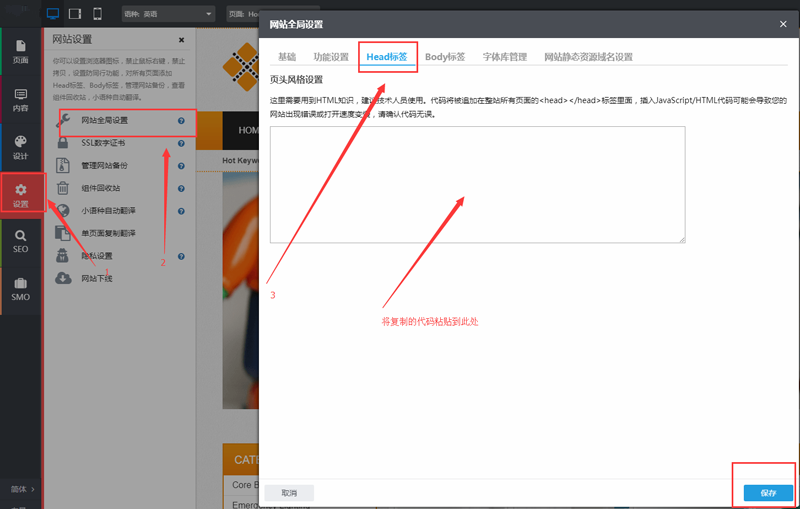The width and height of the screenshot is (800, 509).
Task: Expand the 简体 language switcher at bottom
Action: [20, 489]
